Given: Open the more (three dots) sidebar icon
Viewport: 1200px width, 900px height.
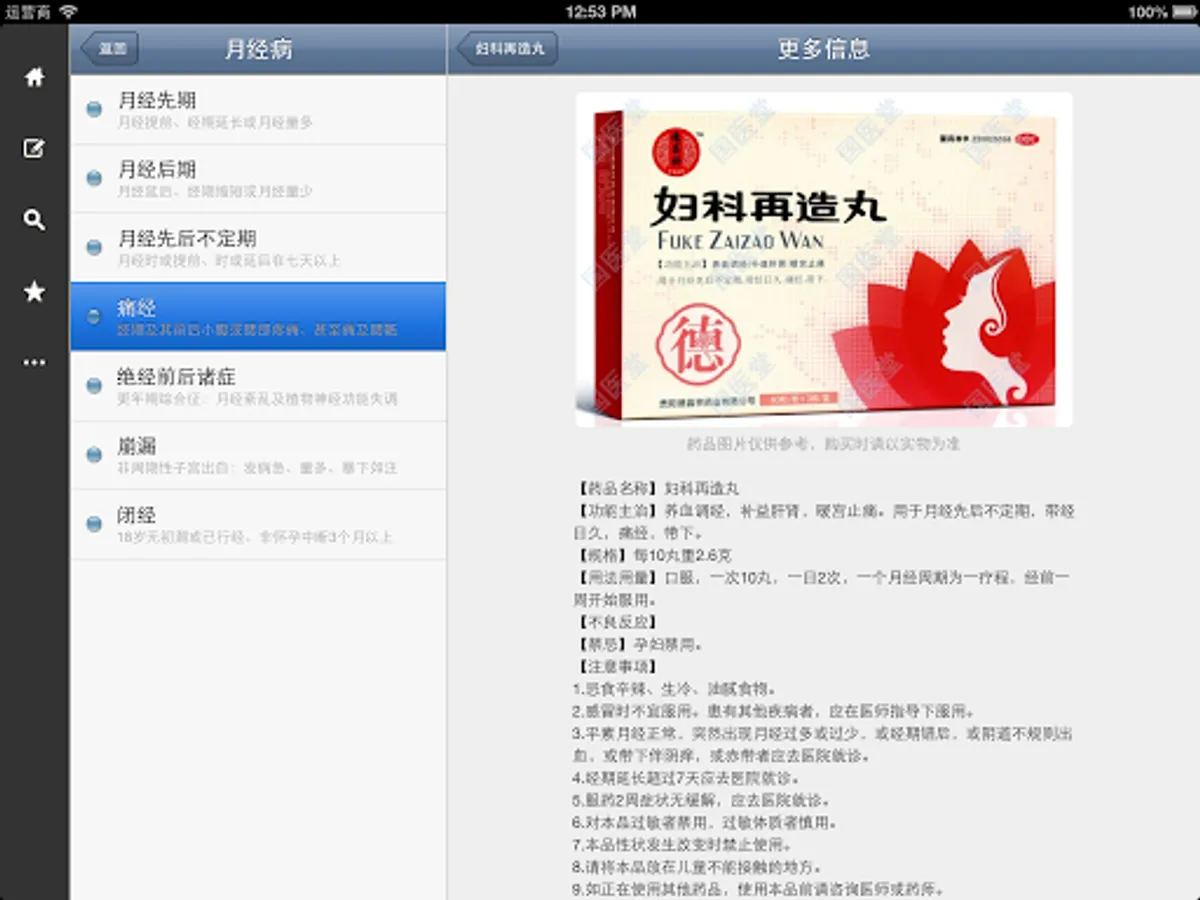Looking at the screenshot, I should (x=34, y=362).
